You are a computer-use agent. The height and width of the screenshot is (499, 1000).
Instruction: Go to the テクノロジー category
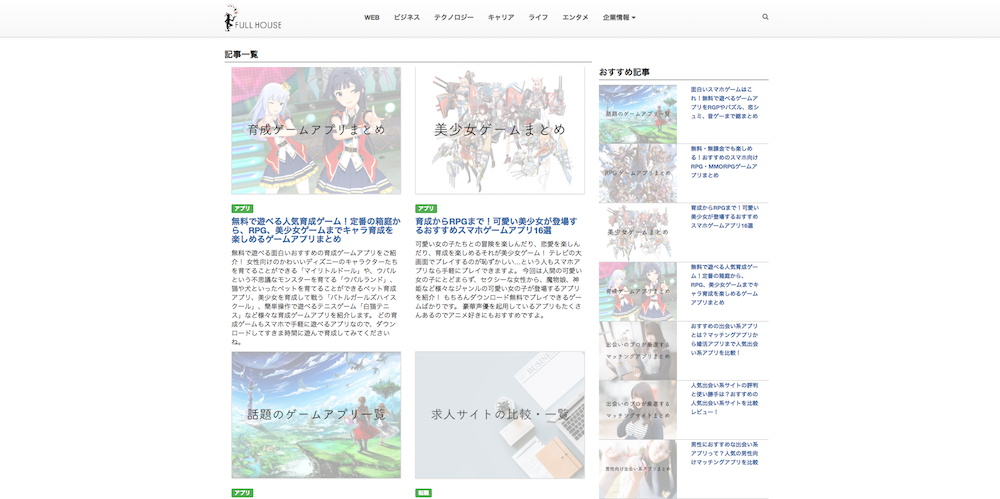(454, 17)
